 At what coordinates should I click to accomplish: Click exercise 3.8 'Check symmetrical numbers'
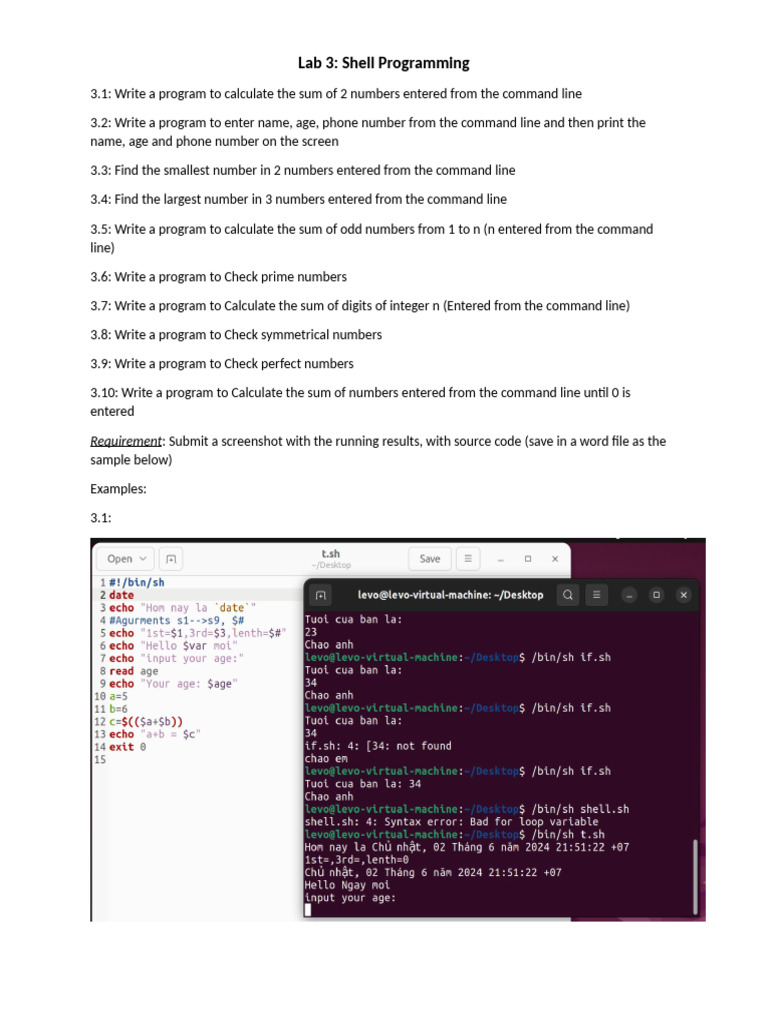(236, 335)
